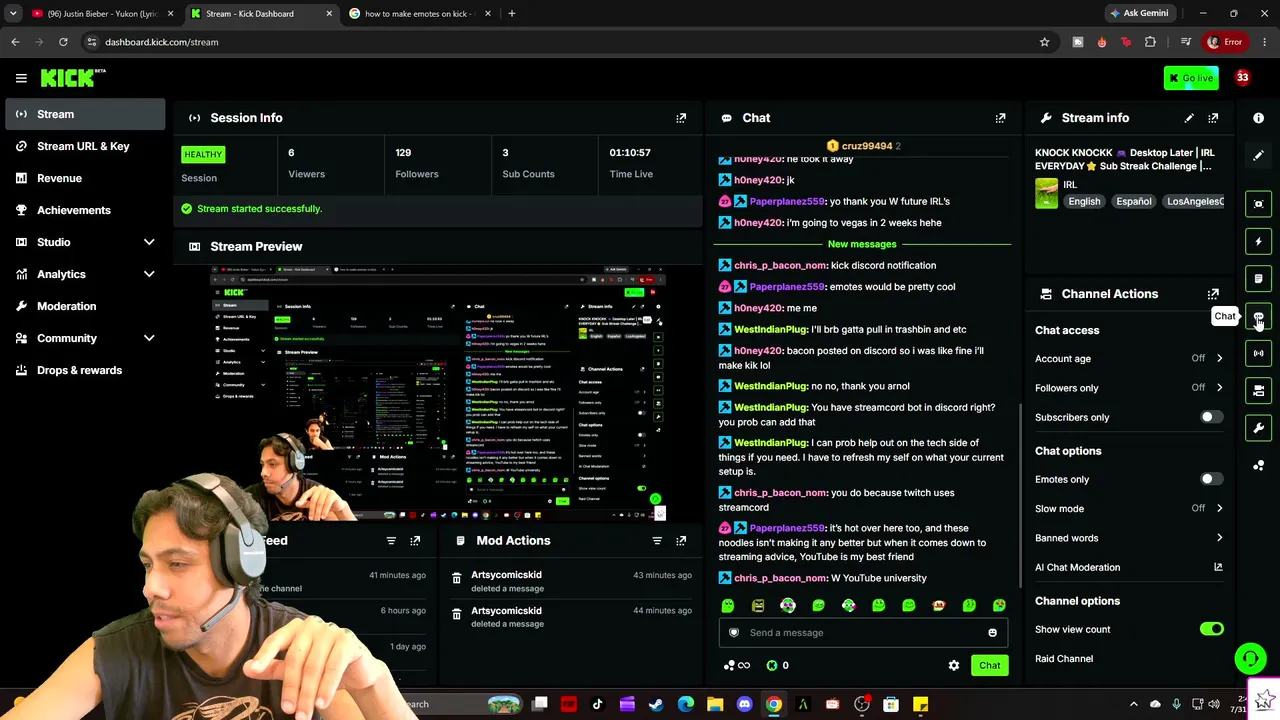Open Raid Channel option
1280x720 pixels.
pos(1064,659)
